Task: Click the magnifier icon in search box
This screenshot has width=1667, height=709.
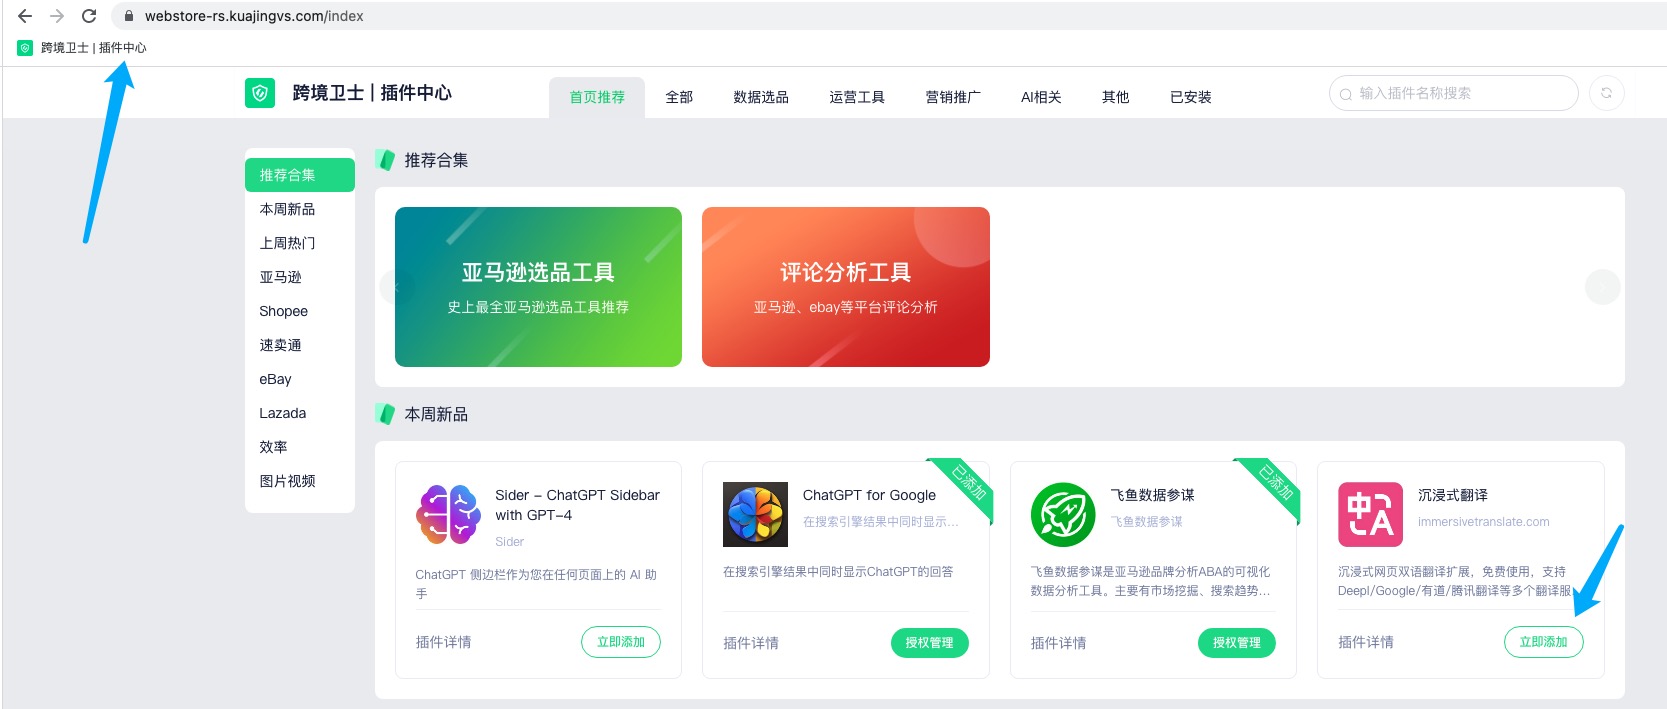Action: pos(1346,94)
